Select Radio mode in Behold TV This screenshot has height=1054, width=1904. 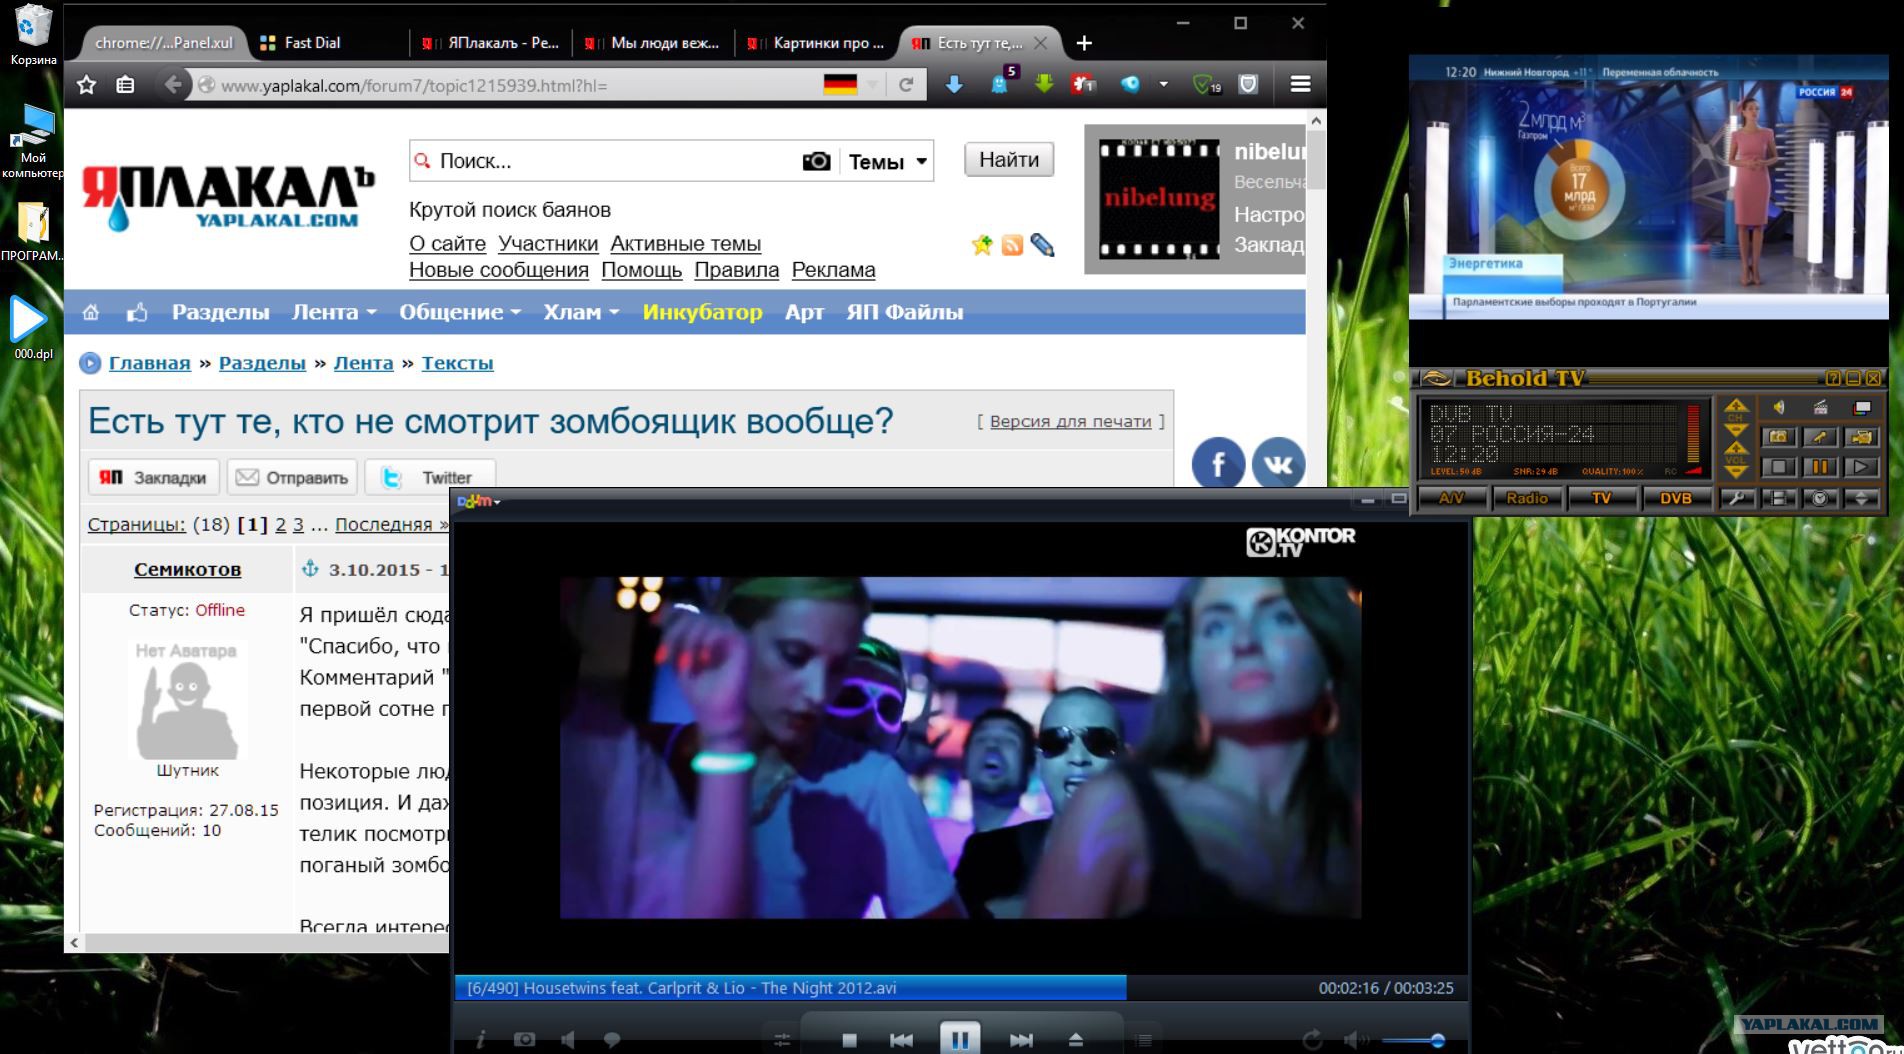pos(1527,498)
